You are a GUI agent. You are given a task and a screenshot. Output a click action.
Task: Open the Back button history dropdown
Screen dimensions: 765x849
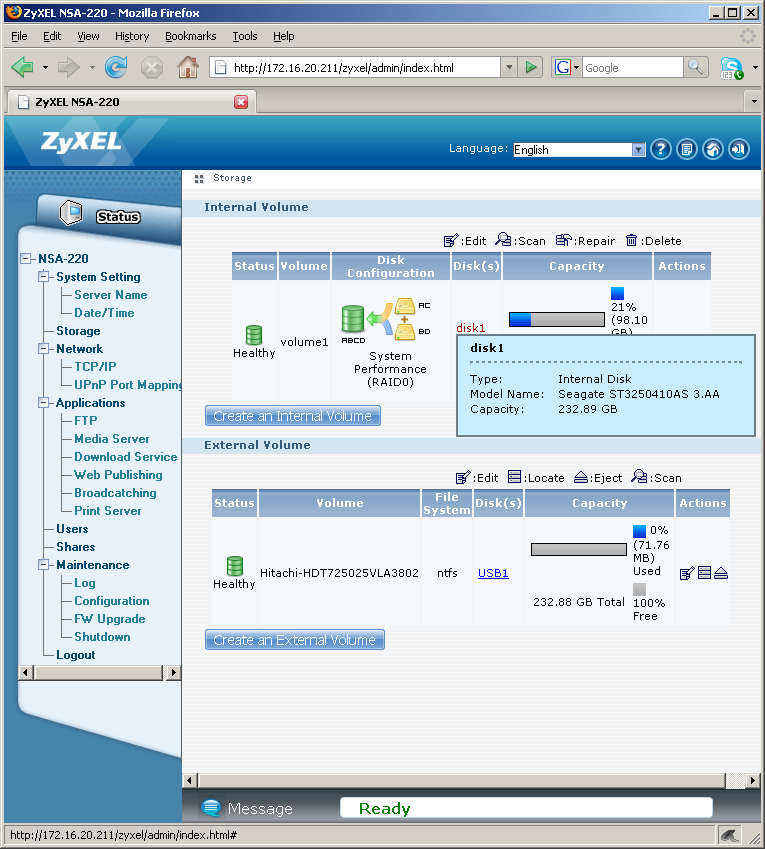click(45, 68)
